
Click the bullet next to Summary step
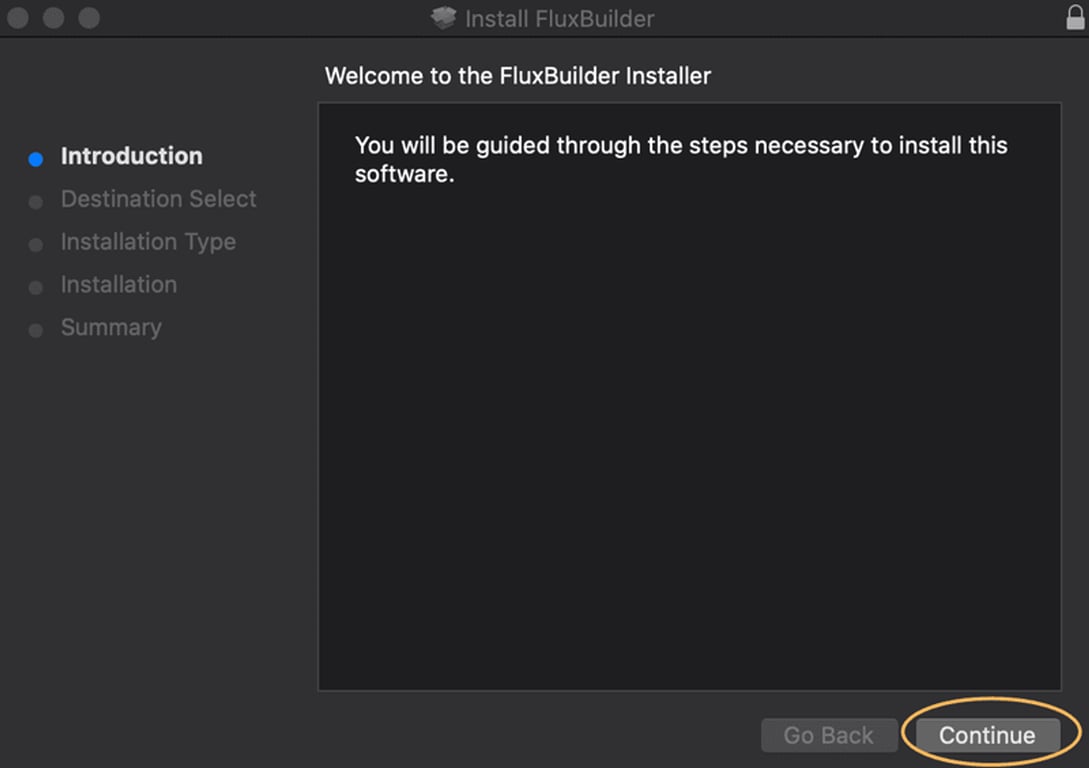(36, 331)
